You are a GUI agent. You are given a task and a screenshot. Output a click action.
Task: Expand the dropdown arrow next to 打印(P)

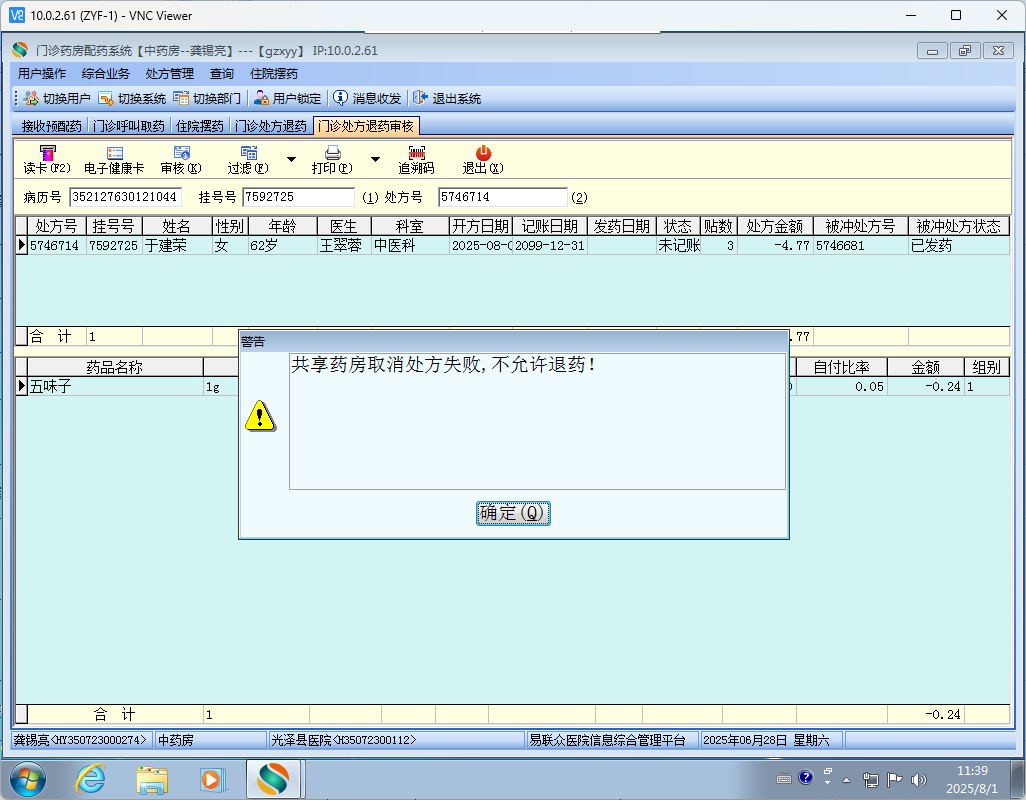tap(376, 159)
